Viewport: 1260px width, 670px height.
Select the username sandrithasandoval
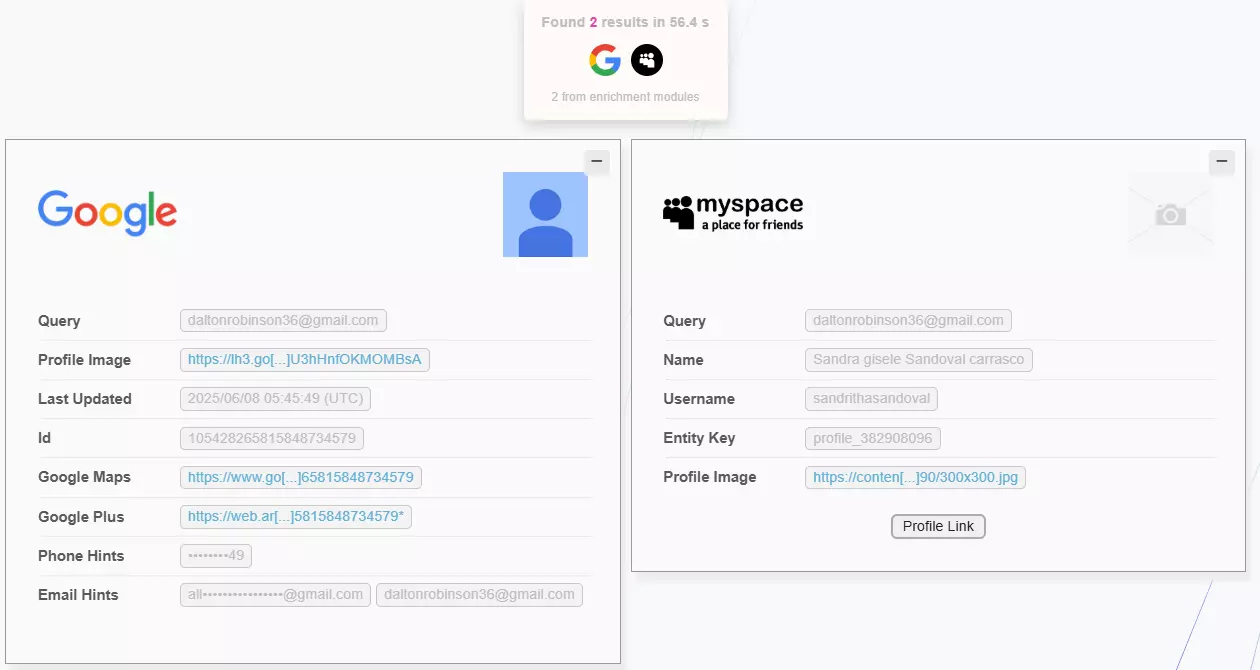click(x=871, y=399)
